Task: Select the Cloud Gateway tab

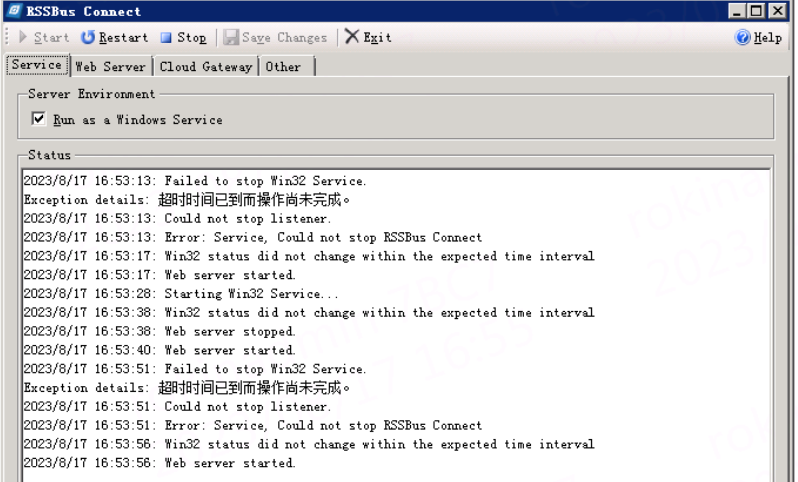Action: [x=207, y=67]
